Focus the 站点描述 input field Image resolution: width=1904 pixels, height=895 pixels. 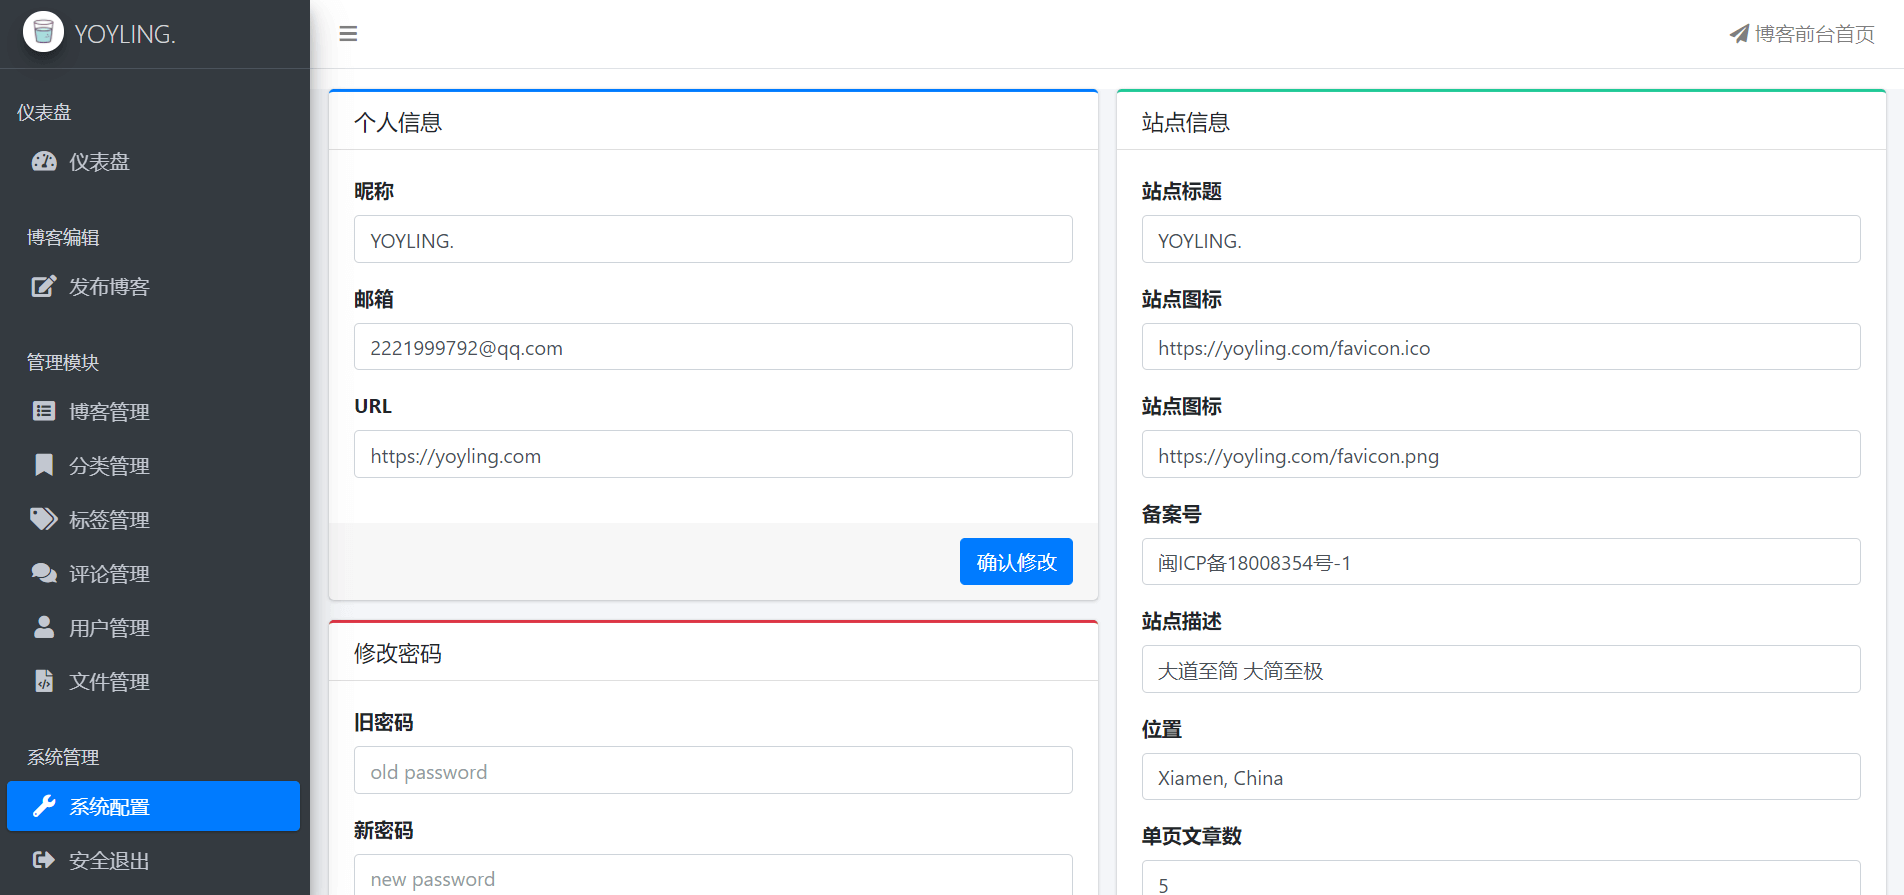(1501, 669)
